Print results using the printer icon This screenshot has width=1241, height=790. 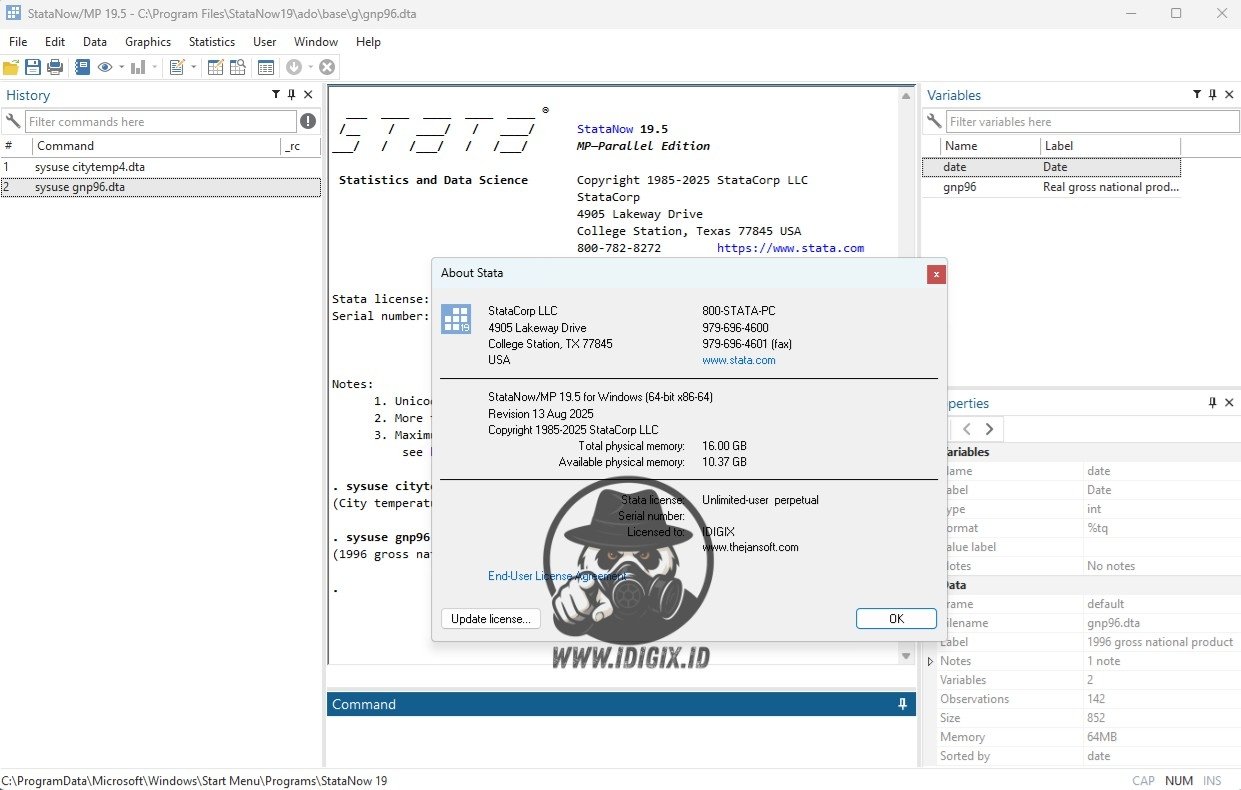point(55,67)
